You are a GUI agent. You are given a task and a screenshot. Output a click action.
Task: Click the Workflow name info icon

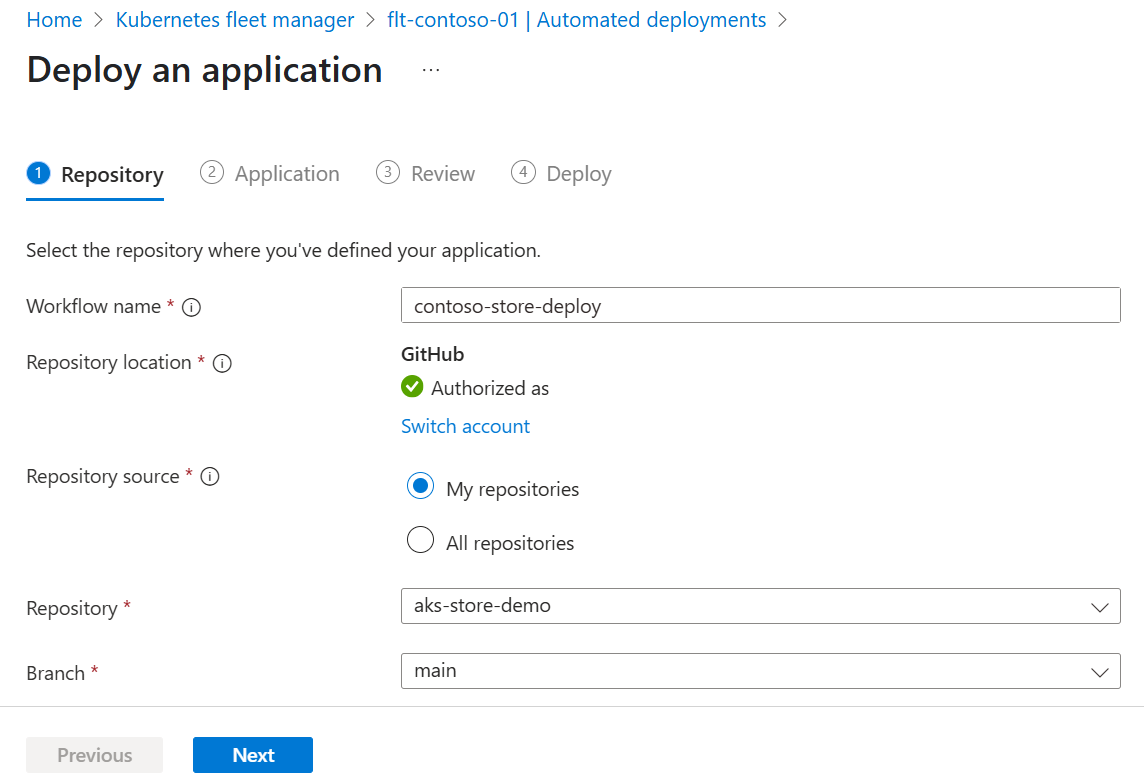click(x=192, y=308)
